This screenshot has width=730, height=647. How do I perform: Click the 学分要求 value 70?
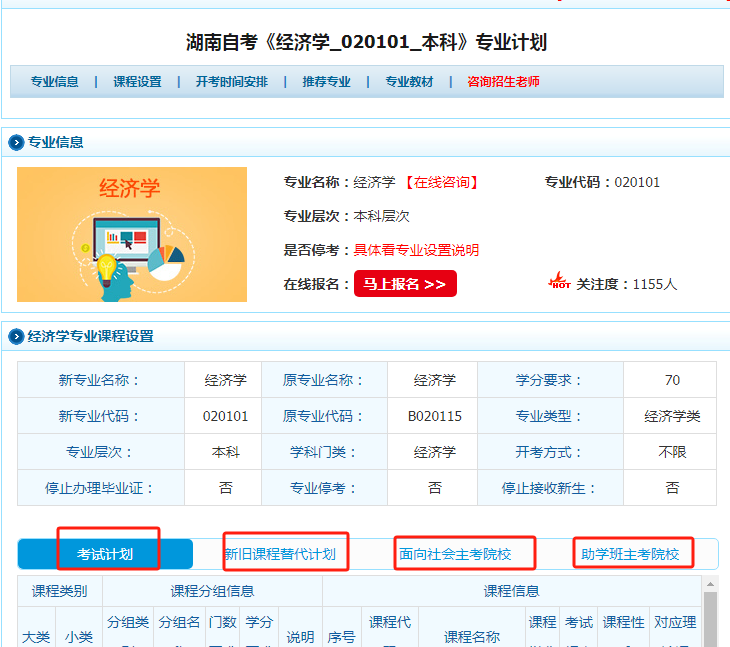pos(672,380)
